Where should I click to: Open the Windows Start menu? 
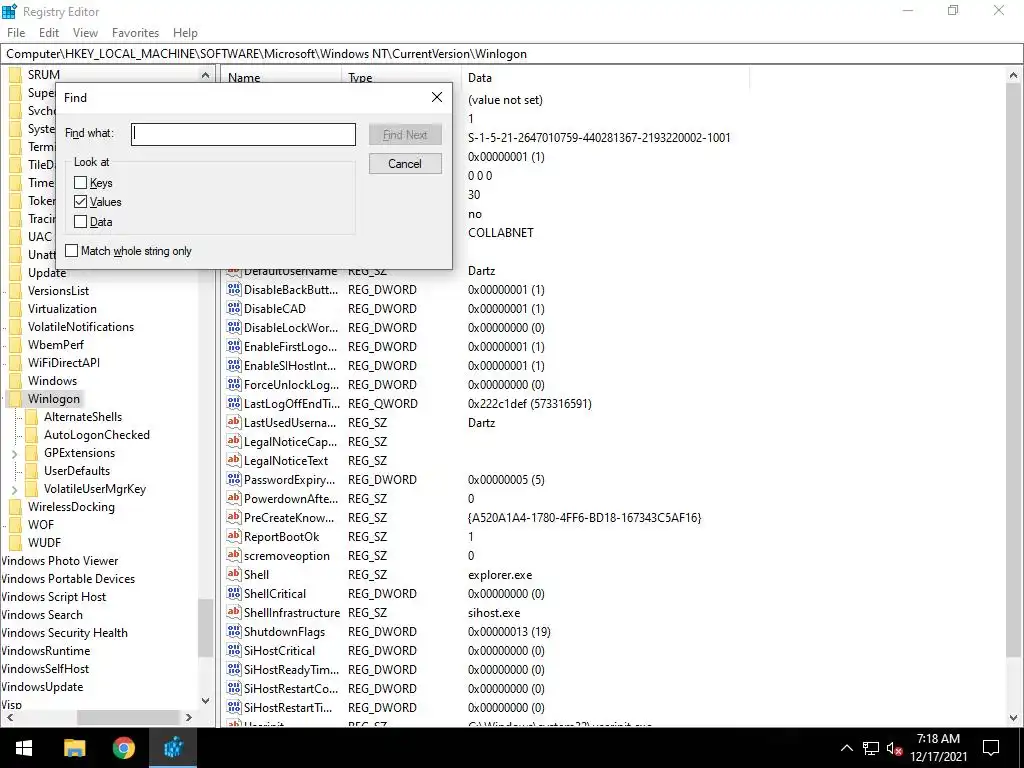pyautogui.click(x=24, y=748)
